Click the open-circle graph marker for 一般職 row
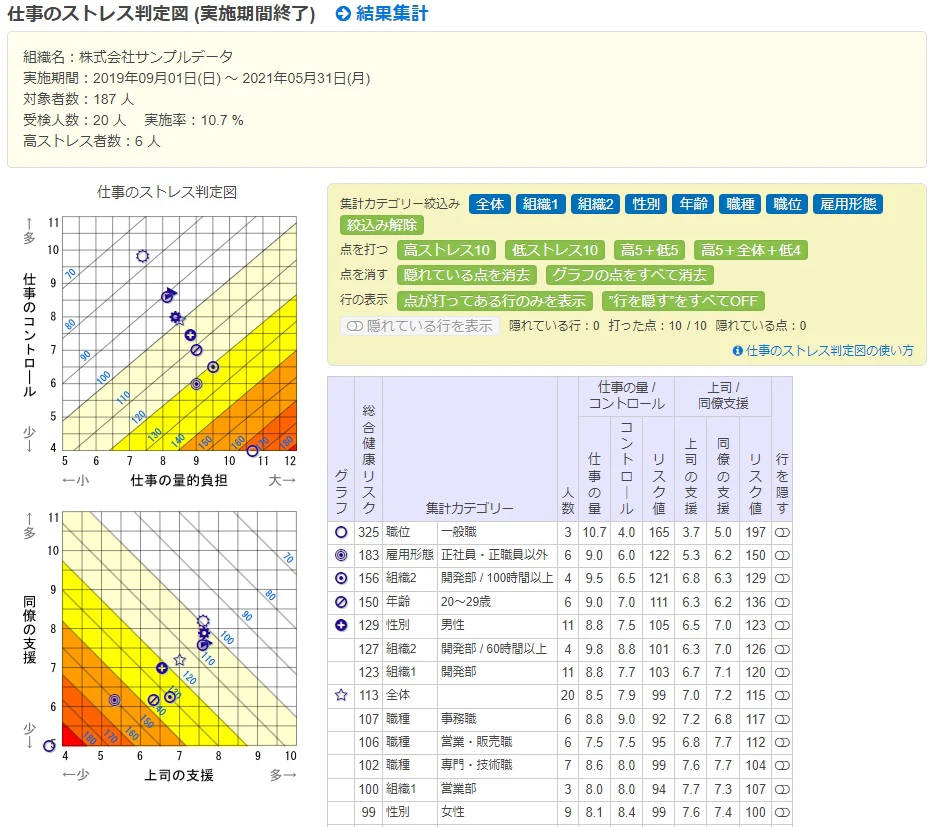The width and height of the screenshot is (938, 827). pos(341,532)
